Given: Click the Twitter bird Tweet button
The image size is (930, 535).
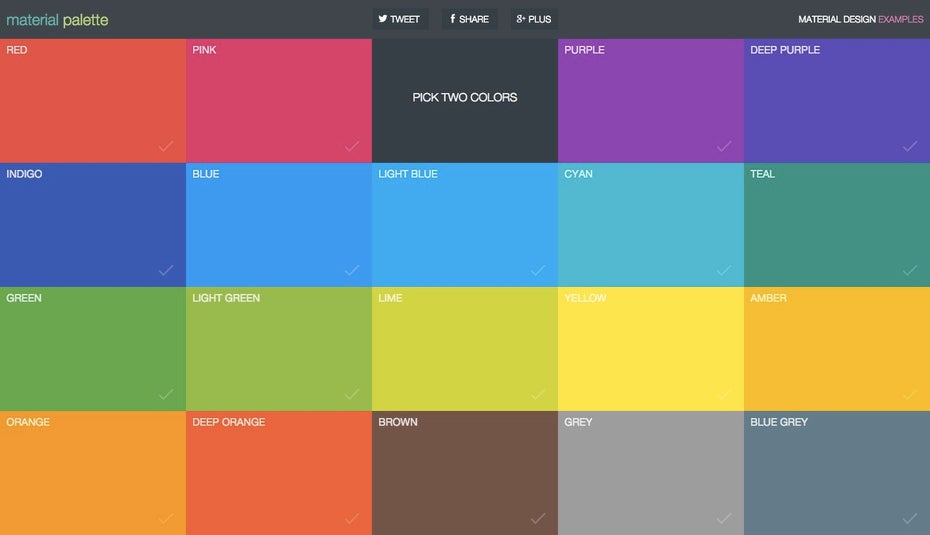Looking at the screenshot, I should (400, 19).
